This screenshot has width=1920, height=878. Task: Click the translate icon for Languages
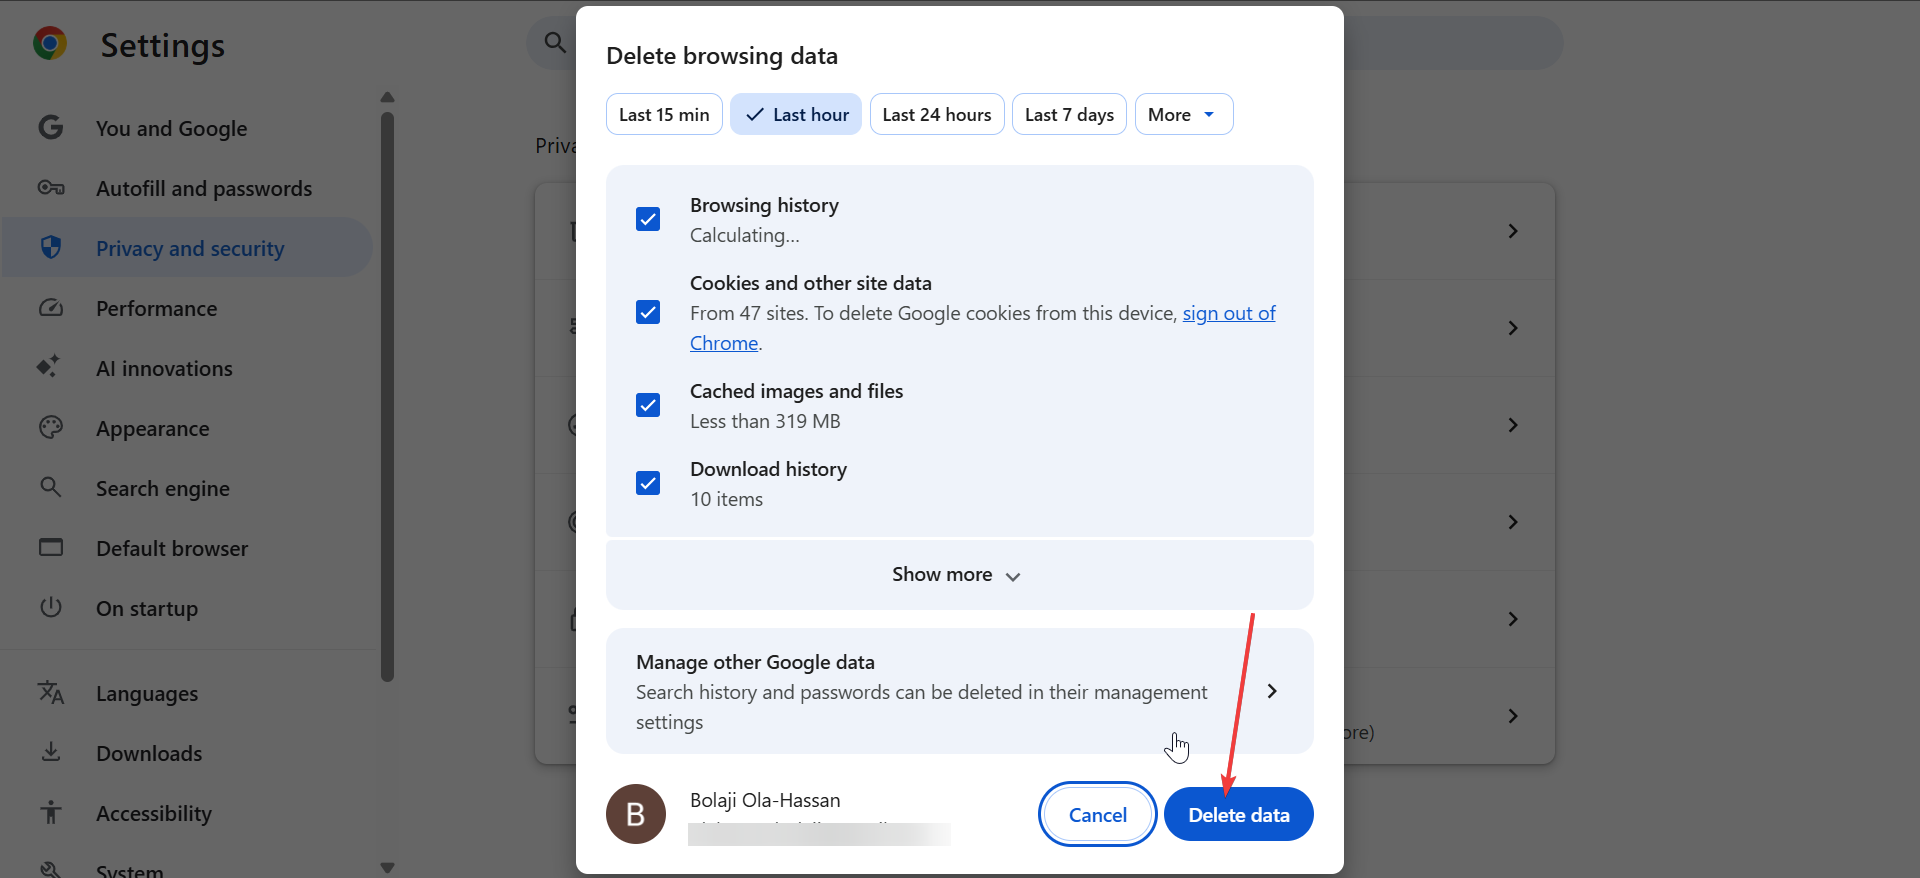pyautogui.click(x=51, y=693)
